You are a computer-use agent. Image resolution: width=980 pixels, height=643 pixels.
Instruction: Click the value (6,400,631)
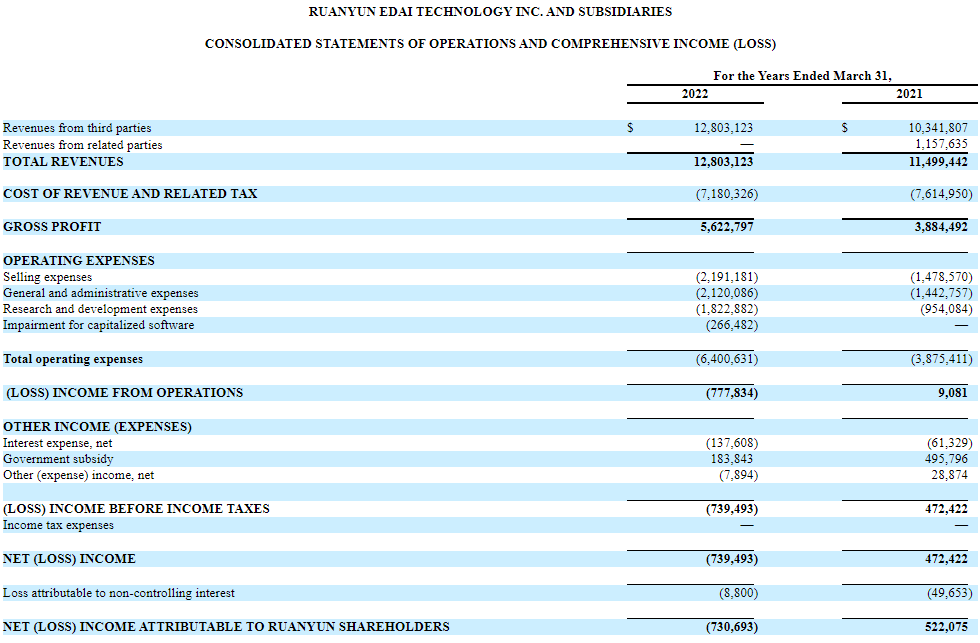point(727,359)
